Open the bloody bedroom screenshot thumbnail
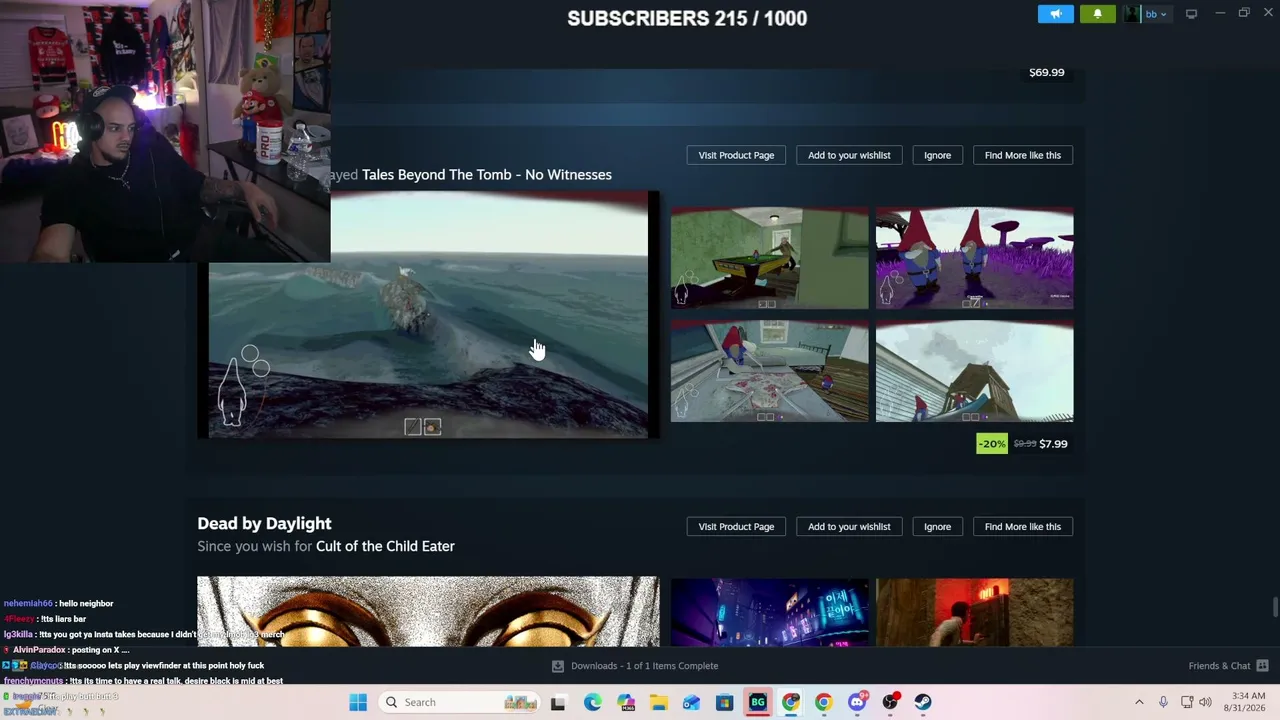 pos(769,371)
